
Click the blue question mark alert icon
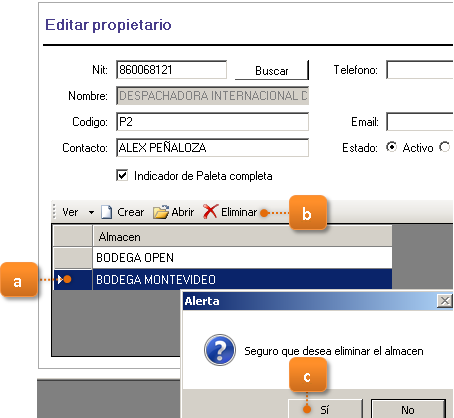pyautogui.click(x=220, y=350)
